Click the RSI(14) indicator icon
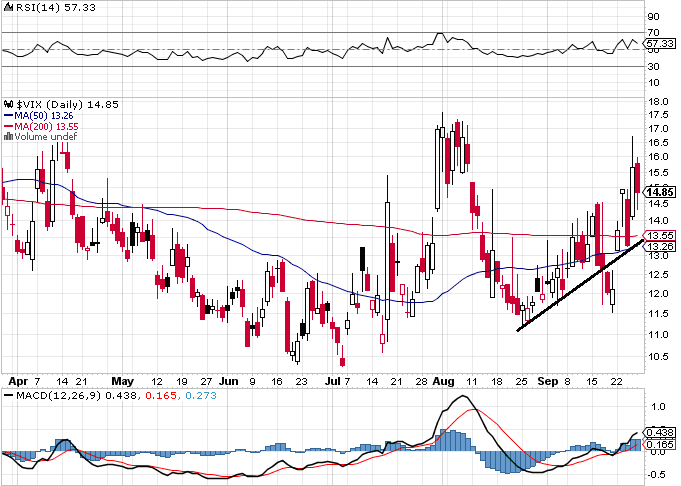 (x=9, y=8)
